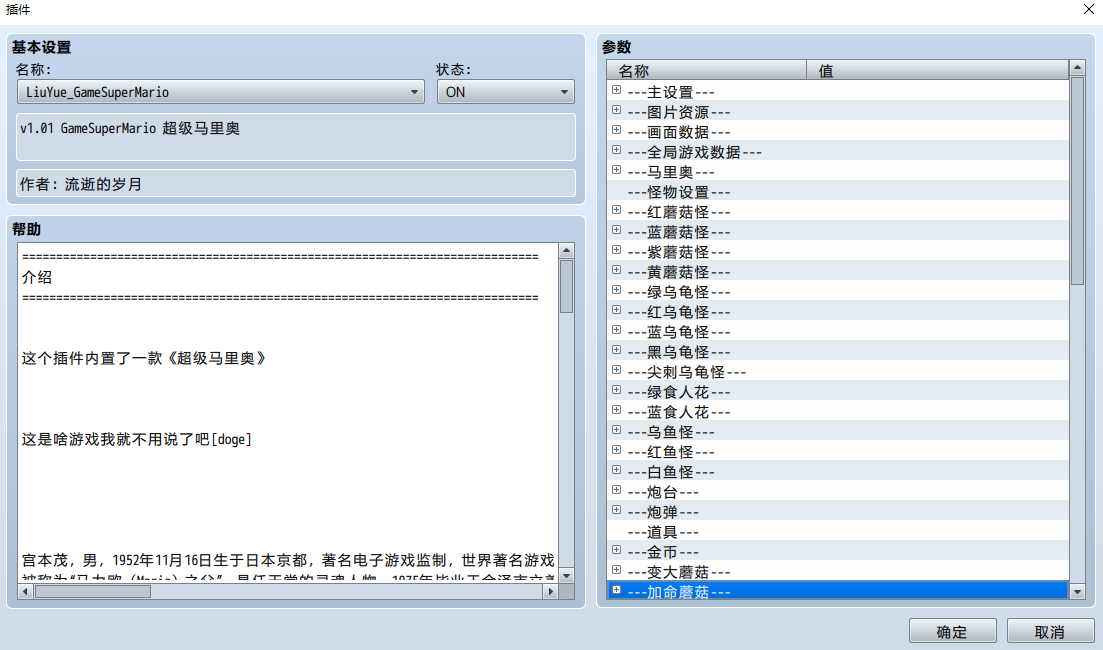Expand the ---变大蘑菇--- group
The height and width of the screenshot is (650, 1103).
point(616,570)
